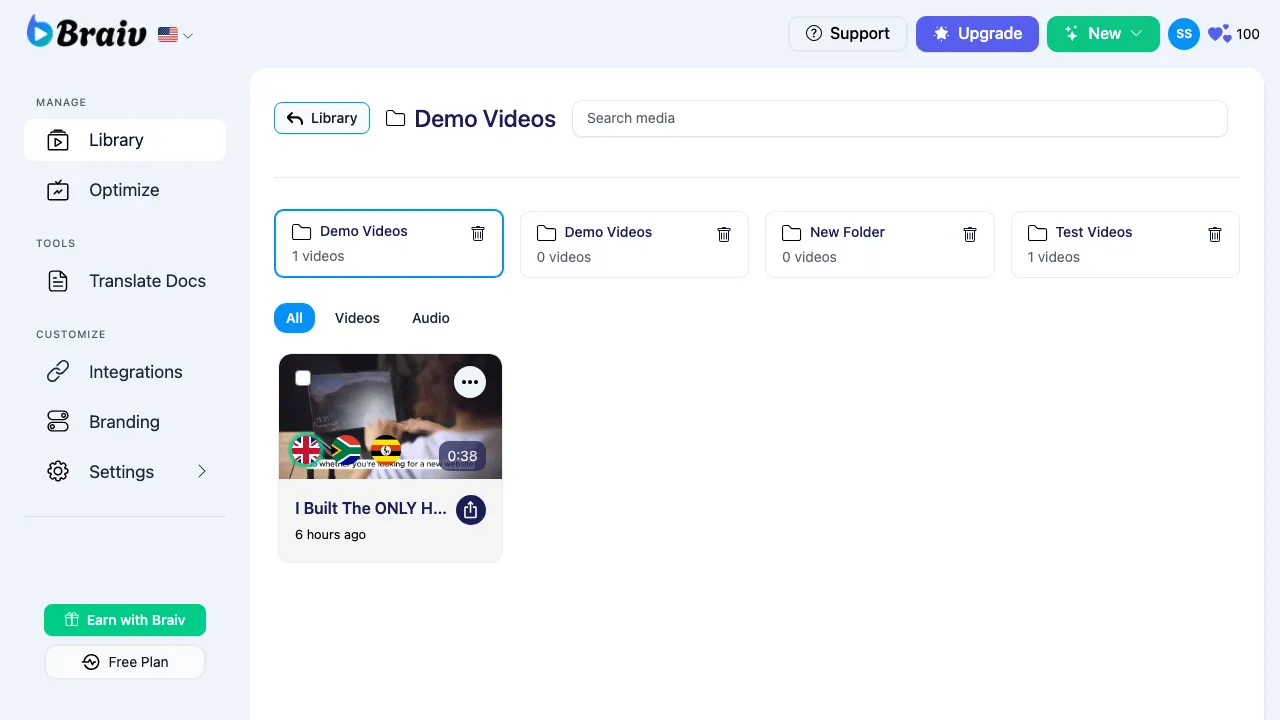Click Earn with Braiv button

click(125, 620)
